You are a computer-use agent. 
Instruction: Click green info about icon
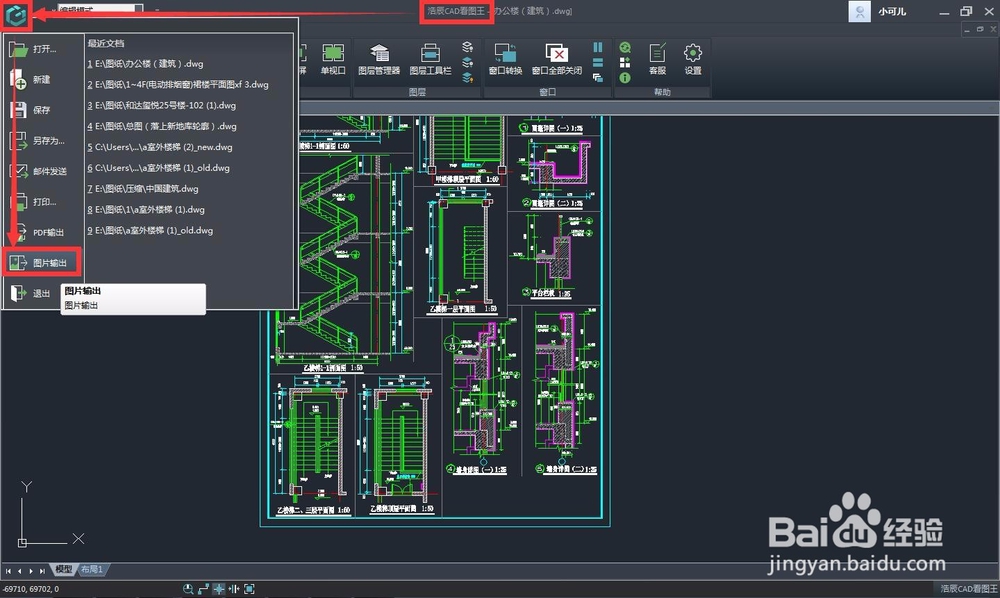625,78
